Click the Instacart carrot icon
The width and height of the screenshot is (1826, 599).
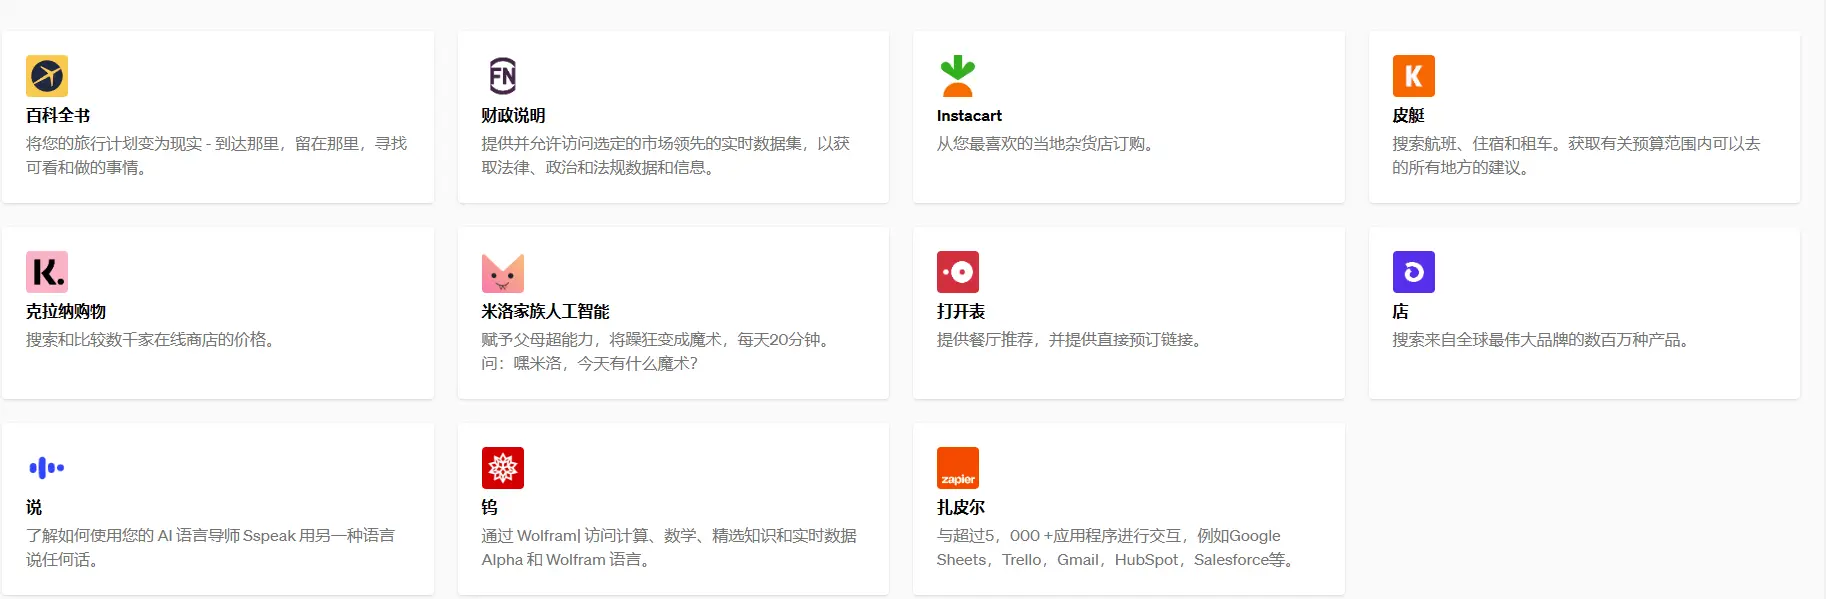point(958,76)
